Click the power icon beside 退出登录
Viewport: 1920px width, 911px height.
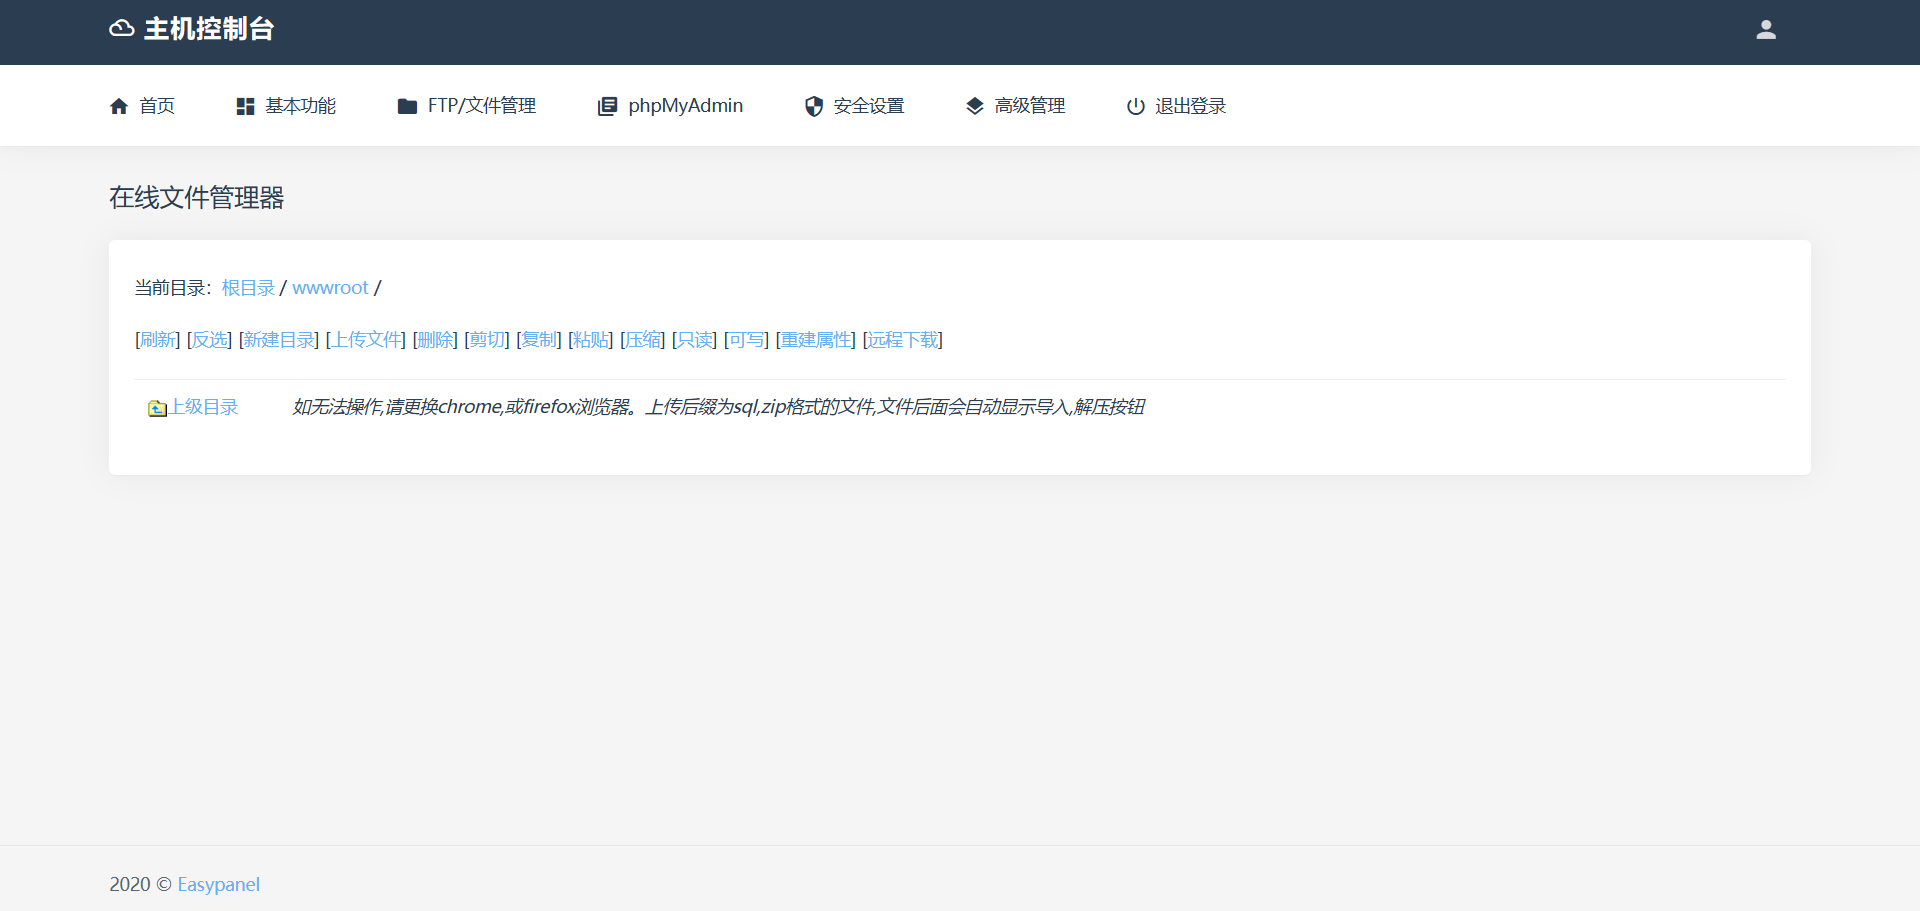click(x=1135, y=106)
